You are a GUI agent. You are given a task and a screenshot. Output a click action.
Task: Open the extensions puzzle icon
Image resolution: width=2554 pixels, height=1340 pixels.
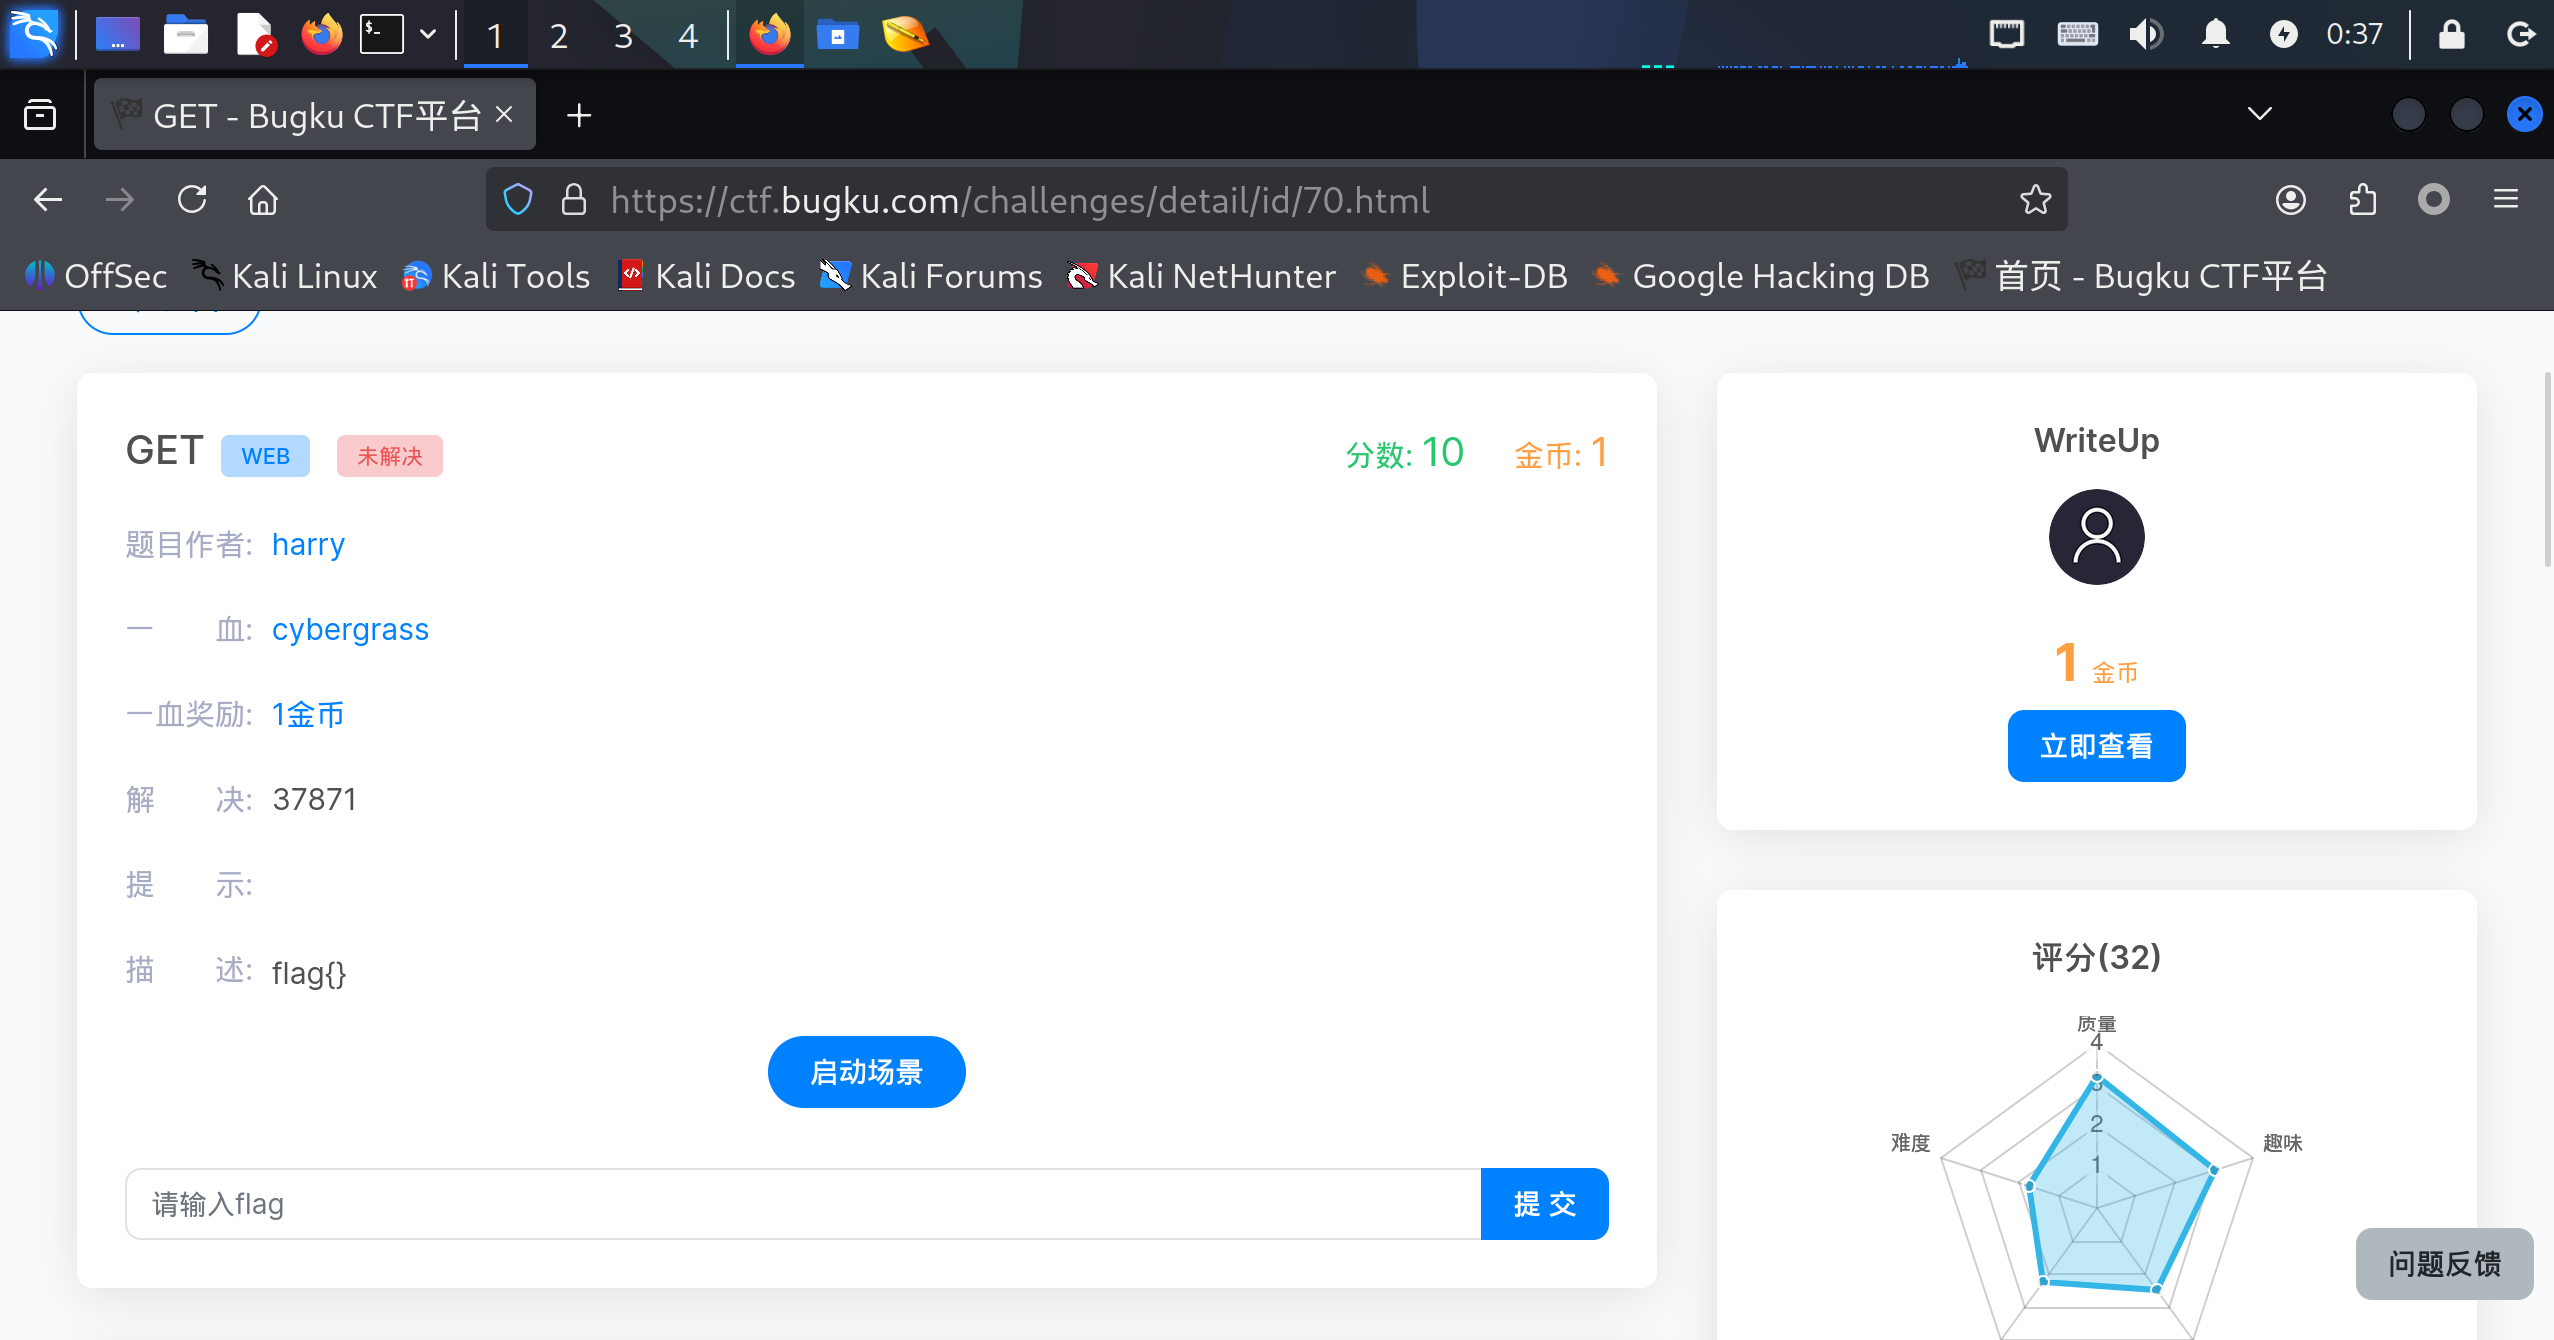point(2363,200)
